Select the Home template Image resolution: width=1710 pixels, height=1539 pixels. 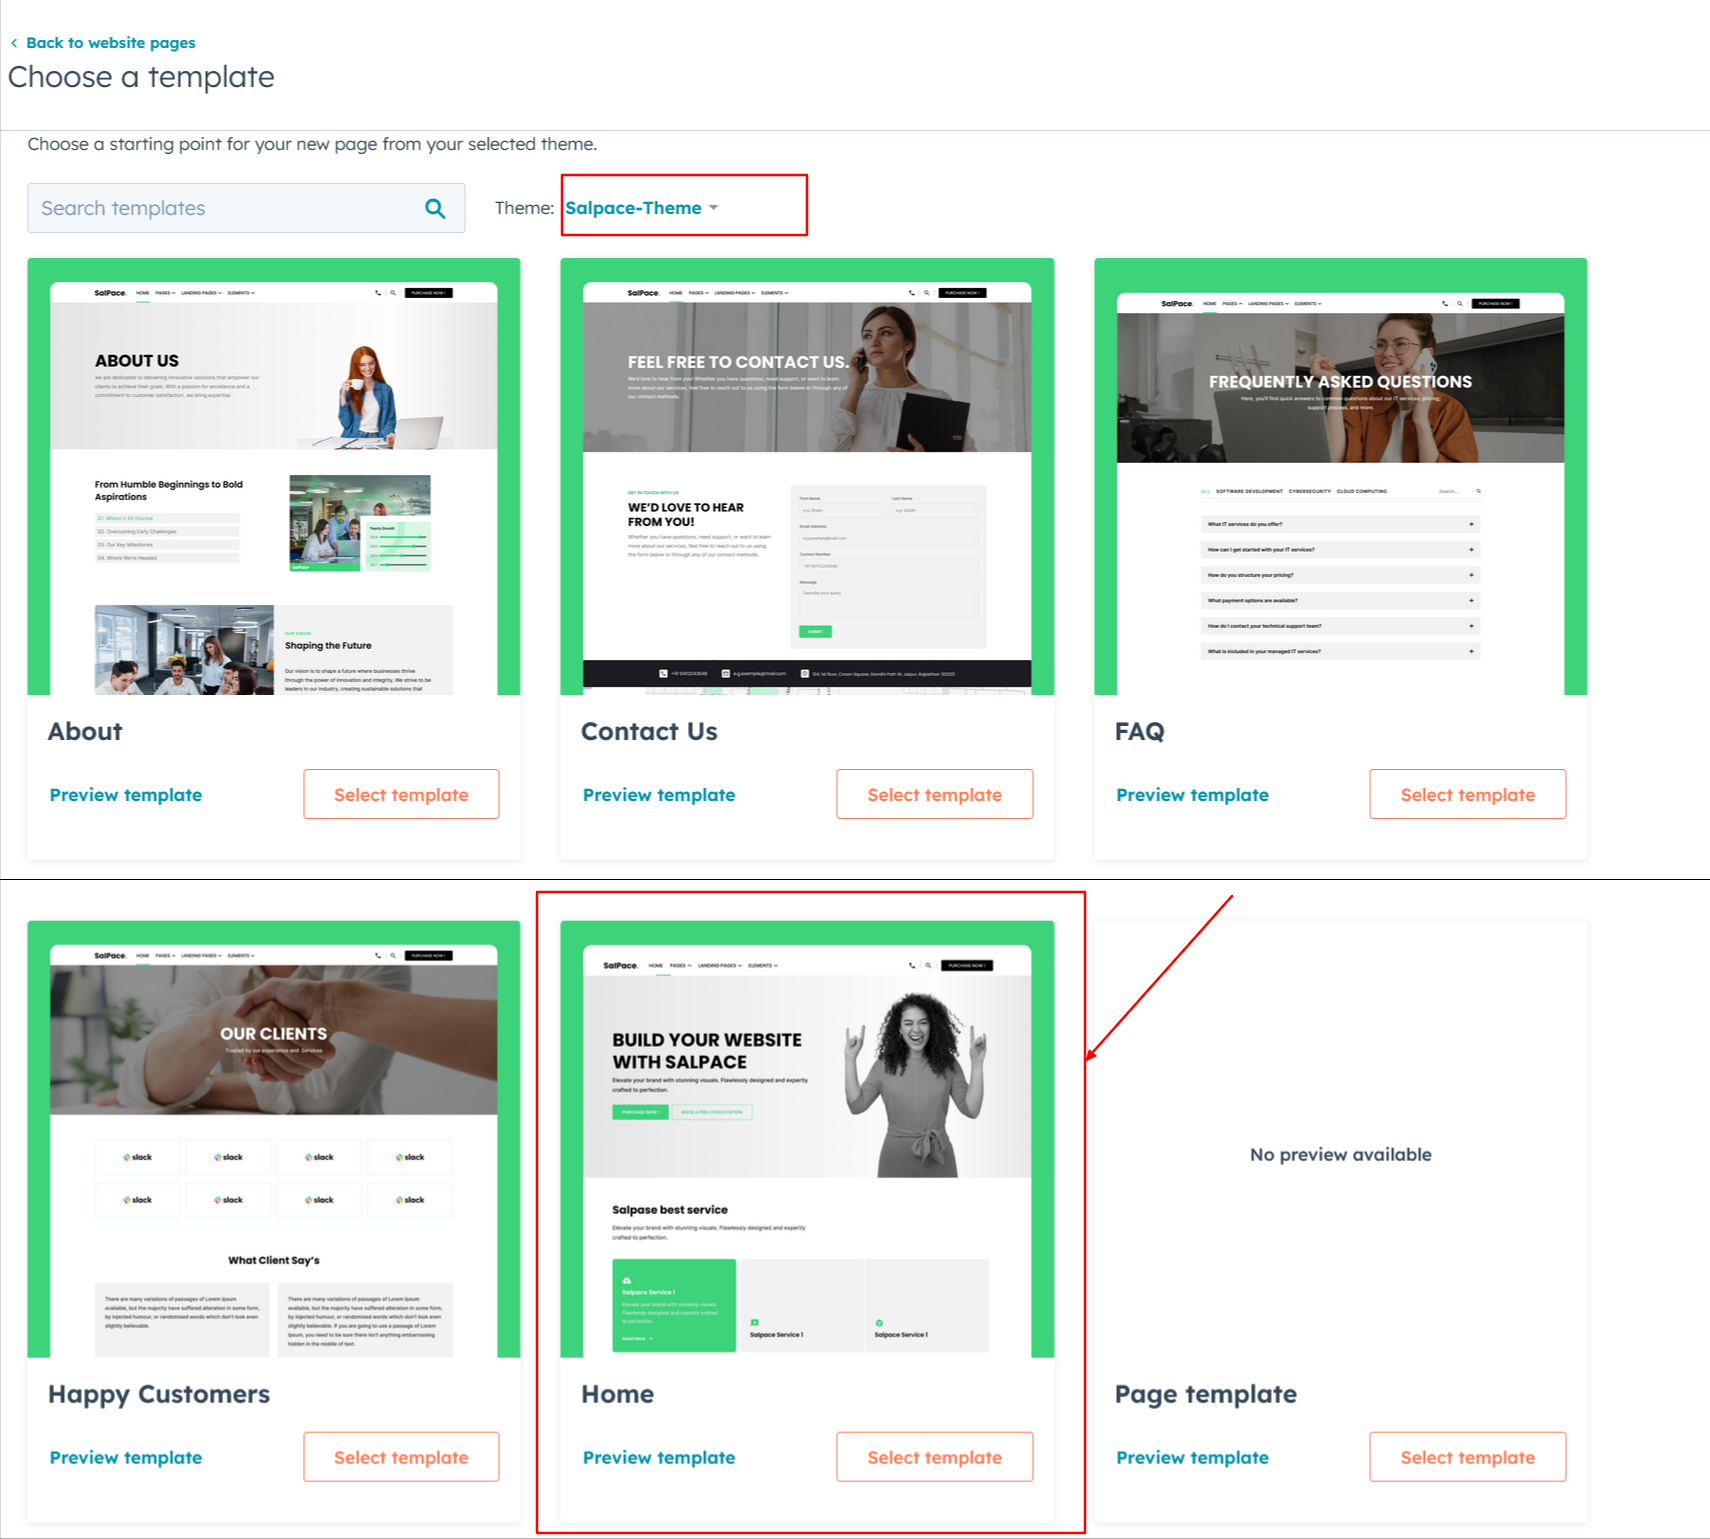(x=934, y=1458)
